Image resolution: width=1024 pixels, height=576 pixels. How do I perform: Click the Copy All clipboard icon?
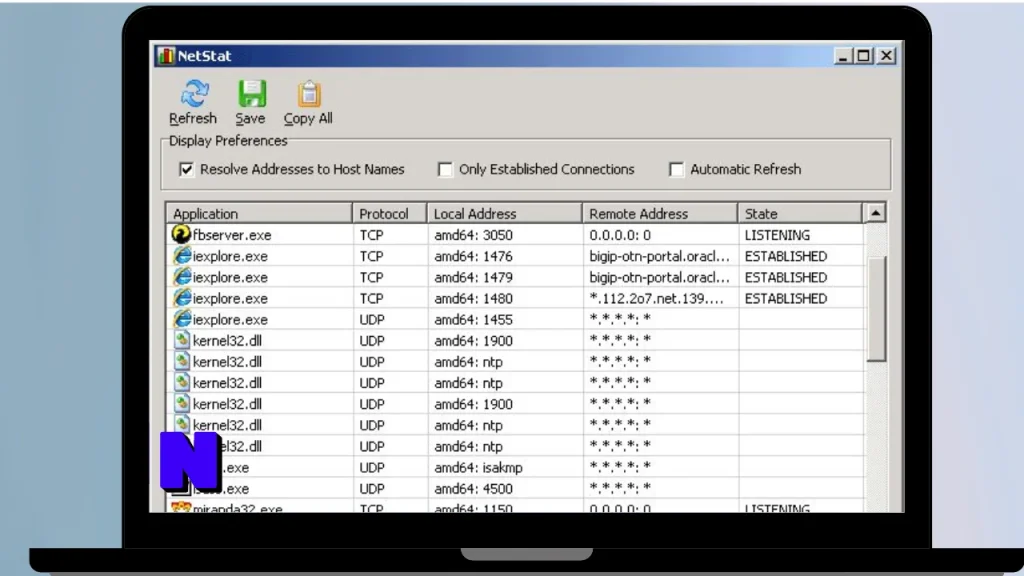(x=309, y=94)
